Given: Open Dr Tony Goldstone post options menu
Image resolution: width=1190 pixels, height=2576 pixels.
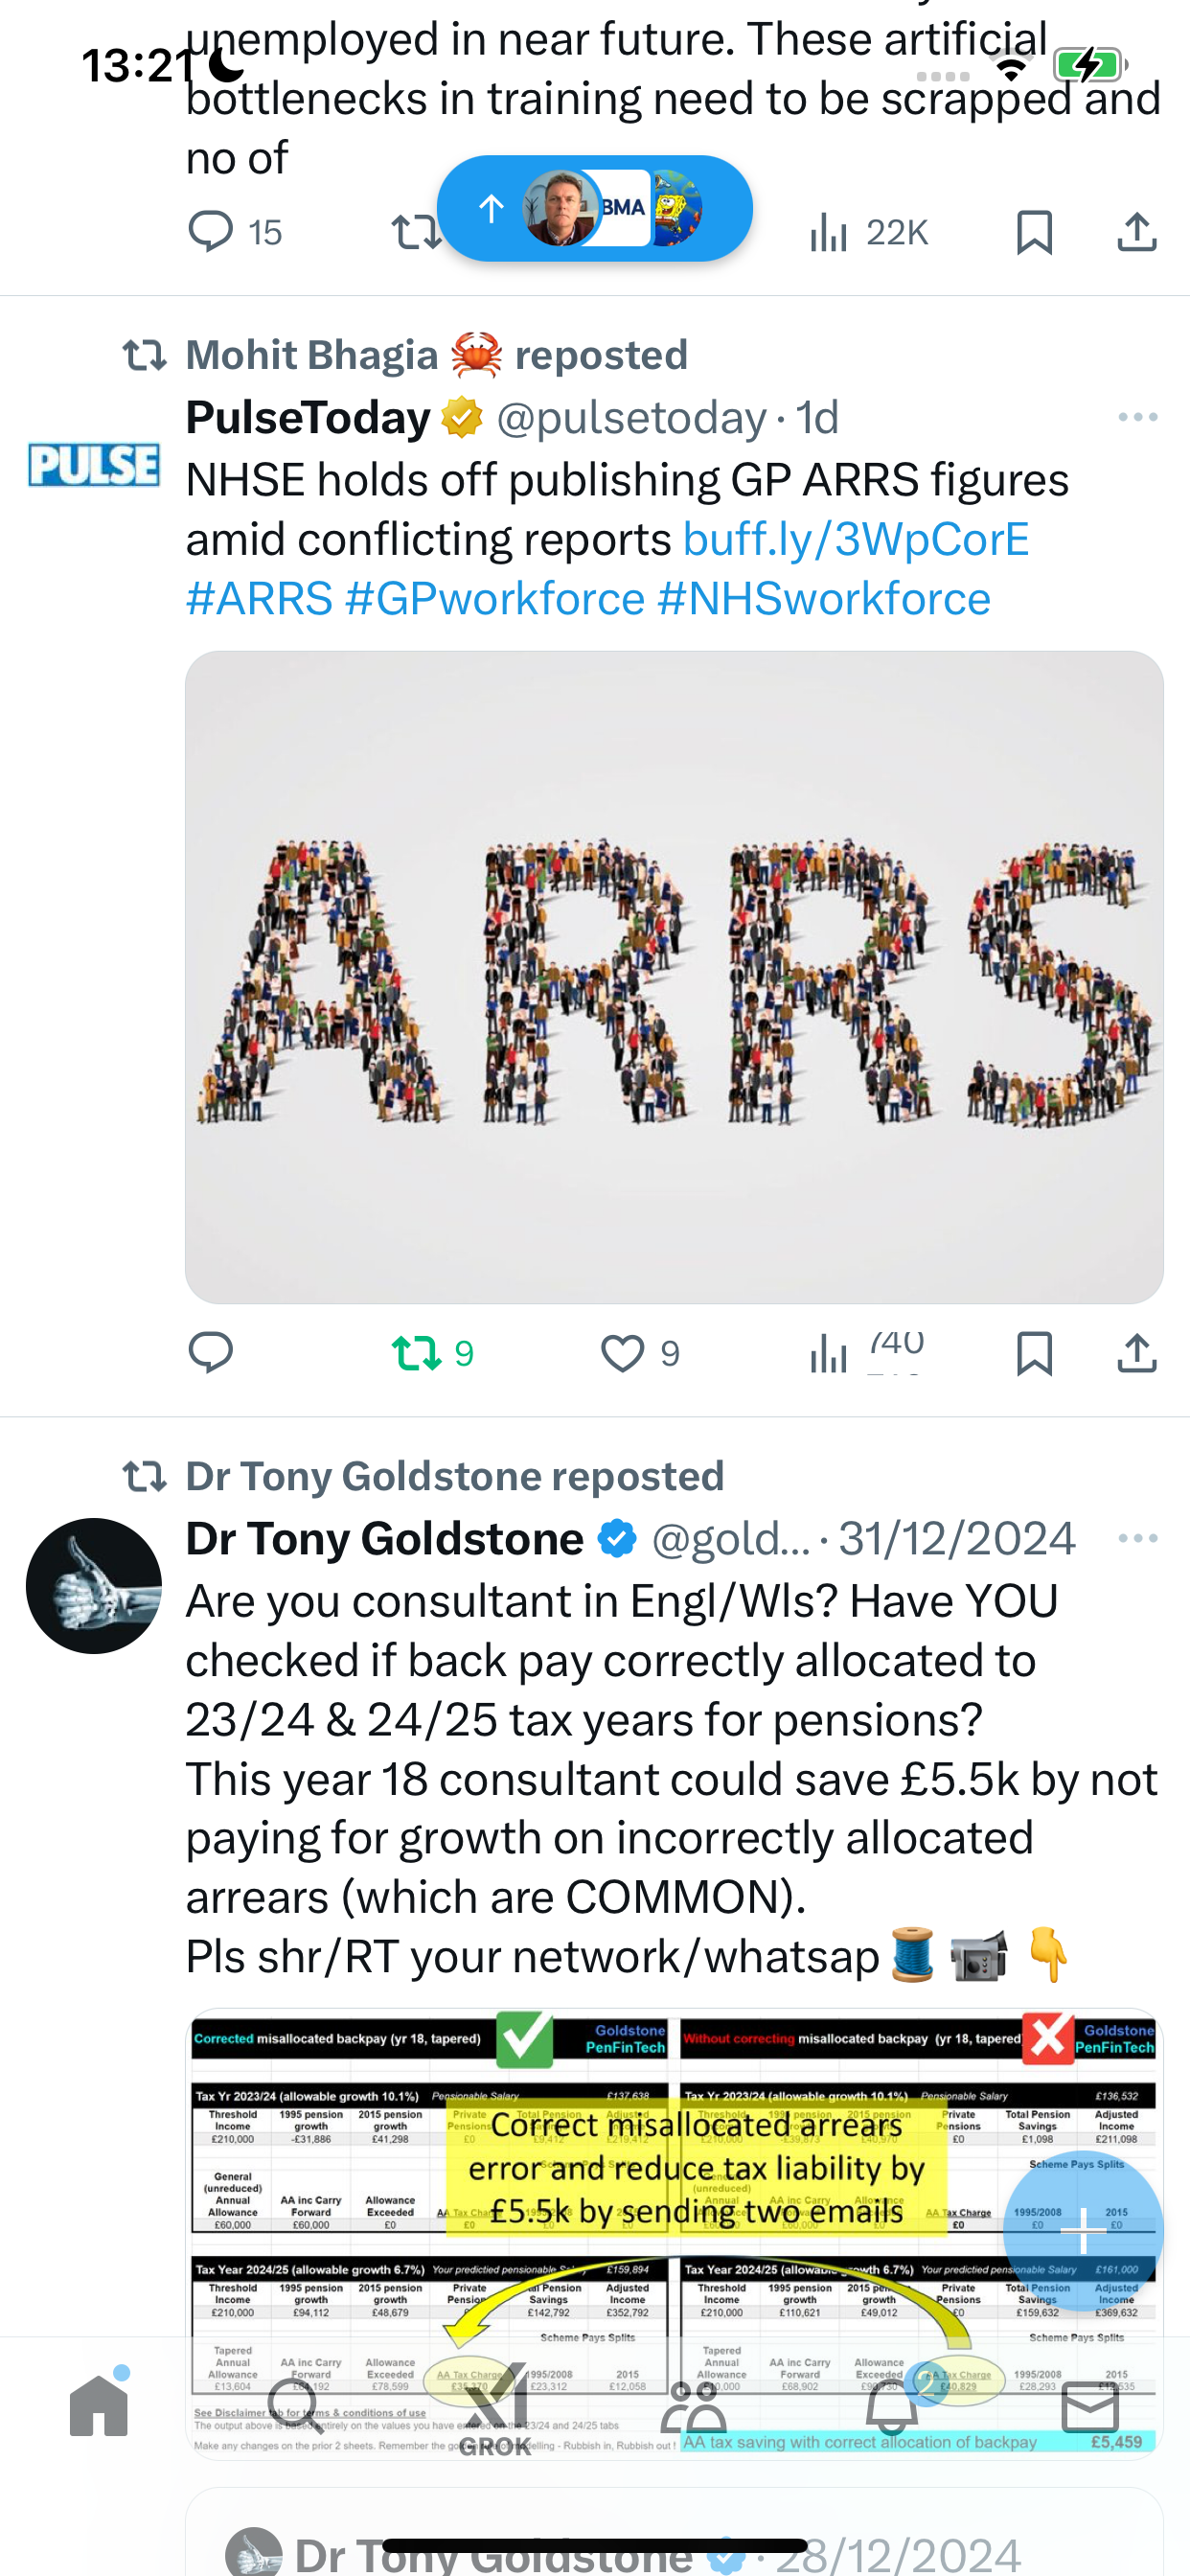Looking at the screenshot, I should click(1138, 1538).
